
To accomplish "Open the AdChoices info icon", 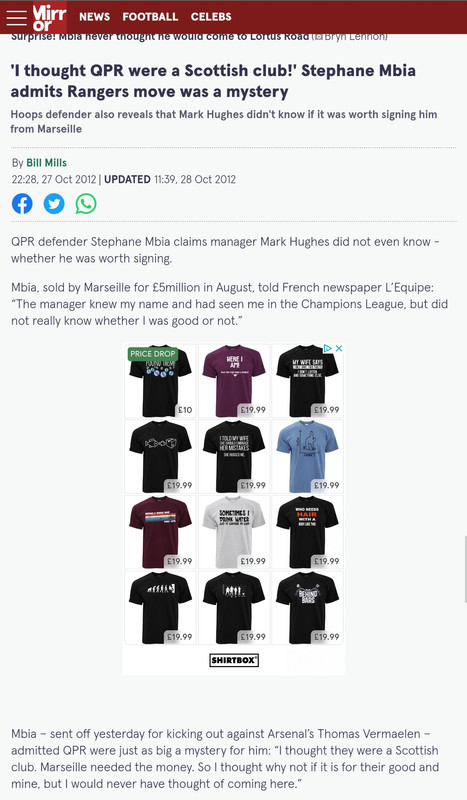I will tap(328, 348).
